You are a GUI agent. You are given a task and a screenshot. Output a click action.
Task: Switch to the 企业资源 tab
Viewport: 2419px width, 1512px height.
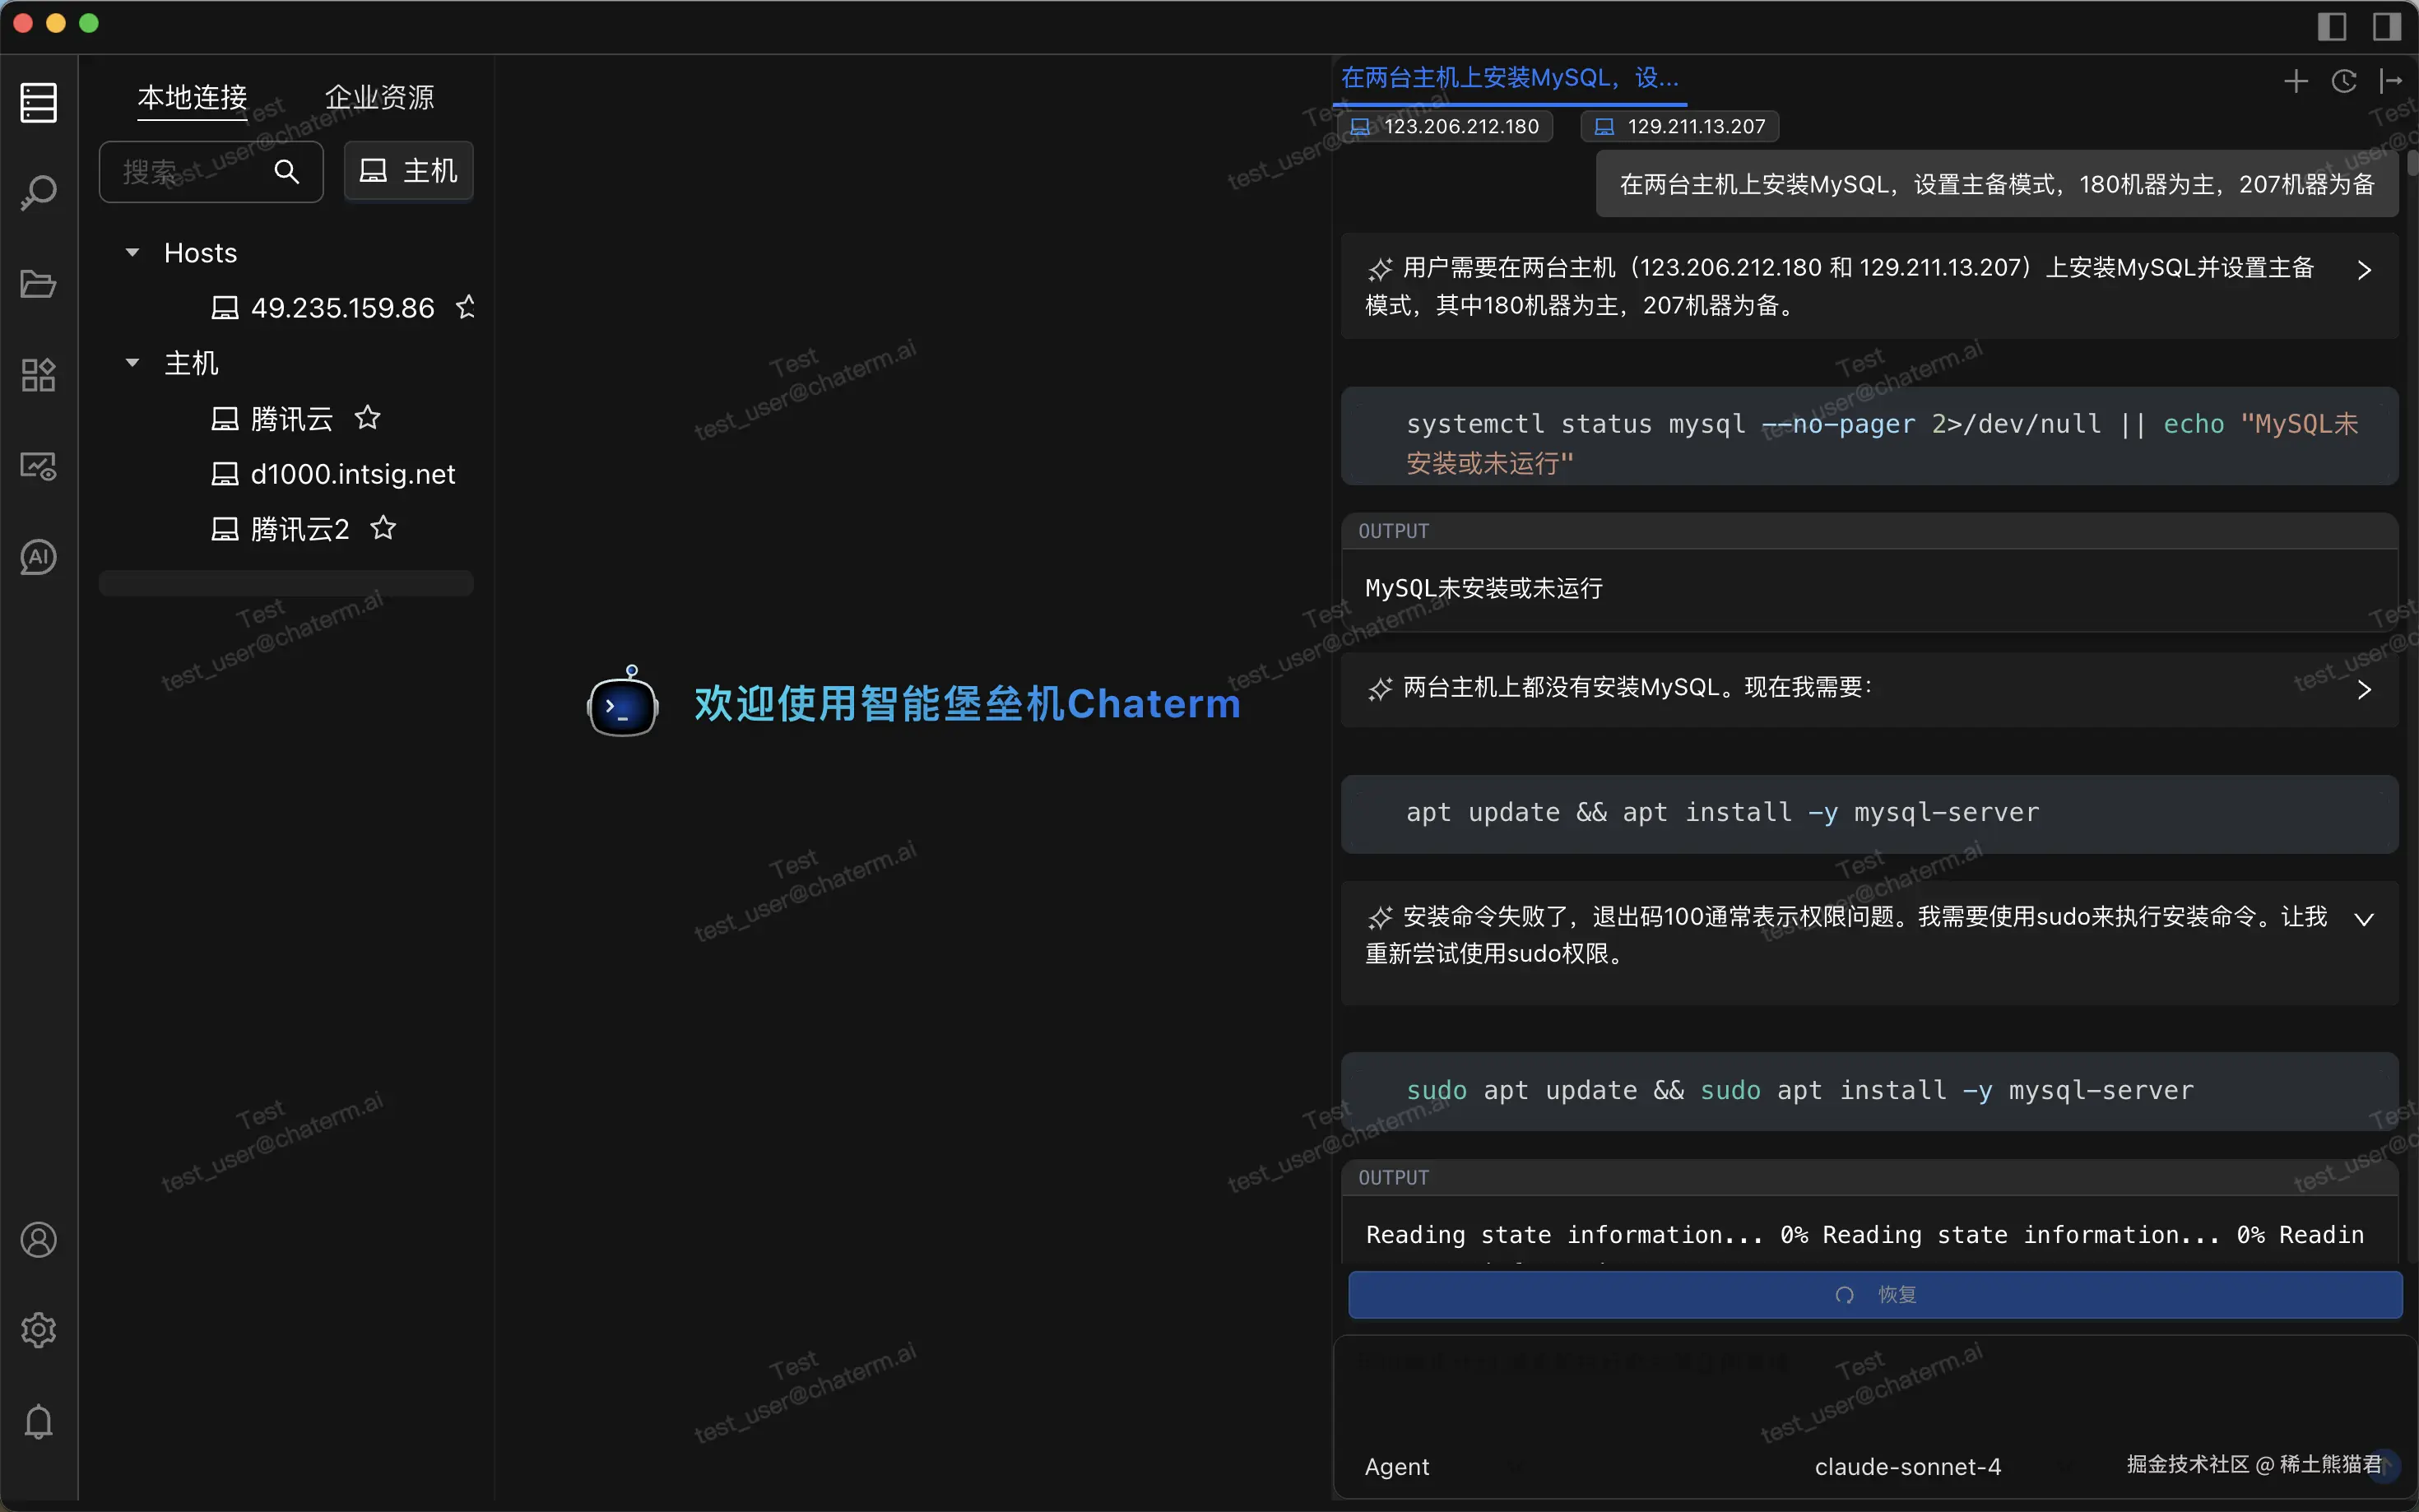click(379, 97)
